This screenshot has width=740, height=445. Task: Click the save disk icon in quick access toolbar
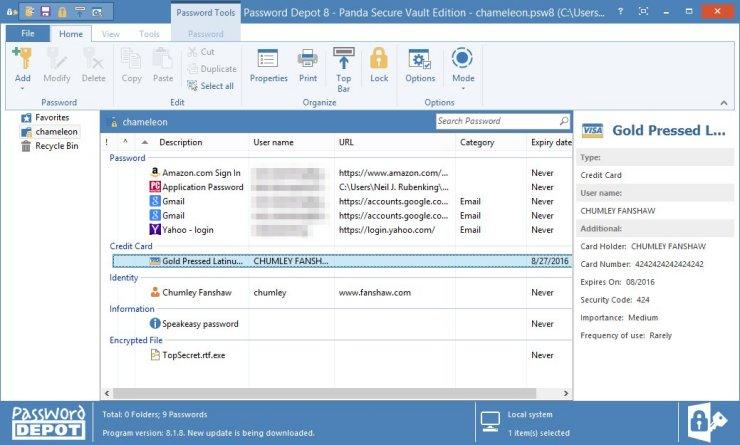[46, 12]
